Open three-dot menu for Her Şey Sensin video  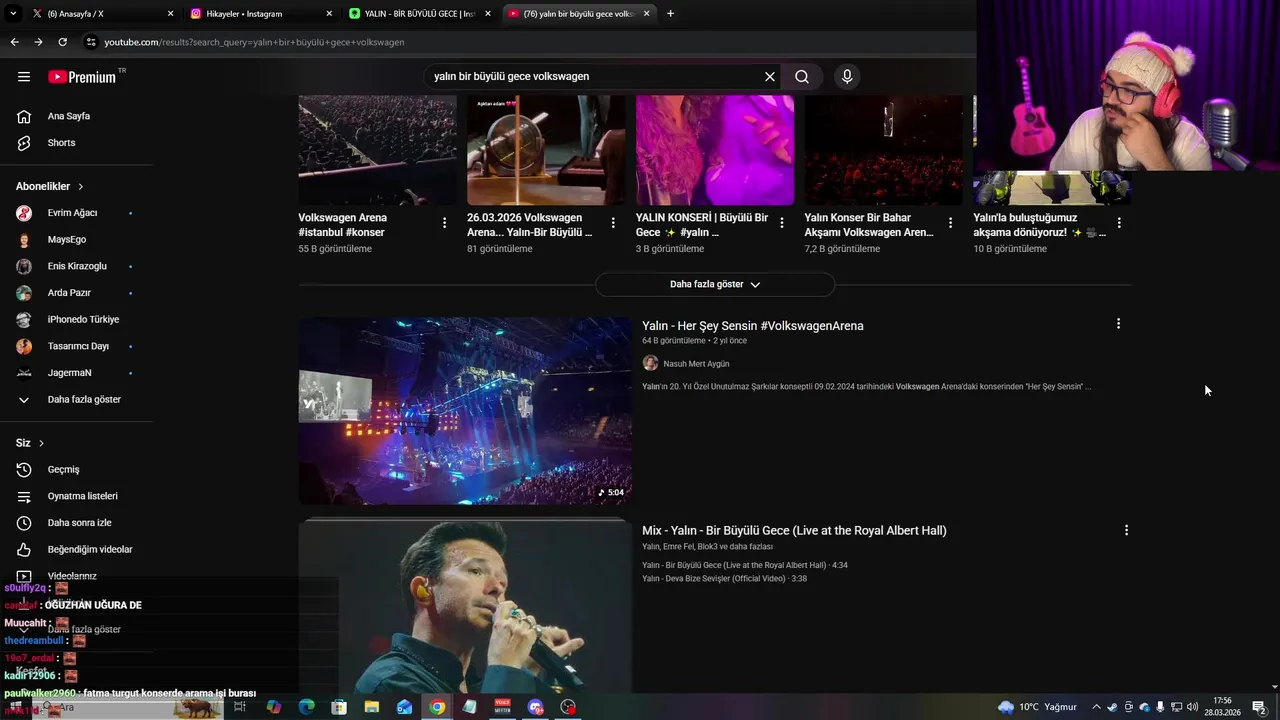tap(1118, 324)
